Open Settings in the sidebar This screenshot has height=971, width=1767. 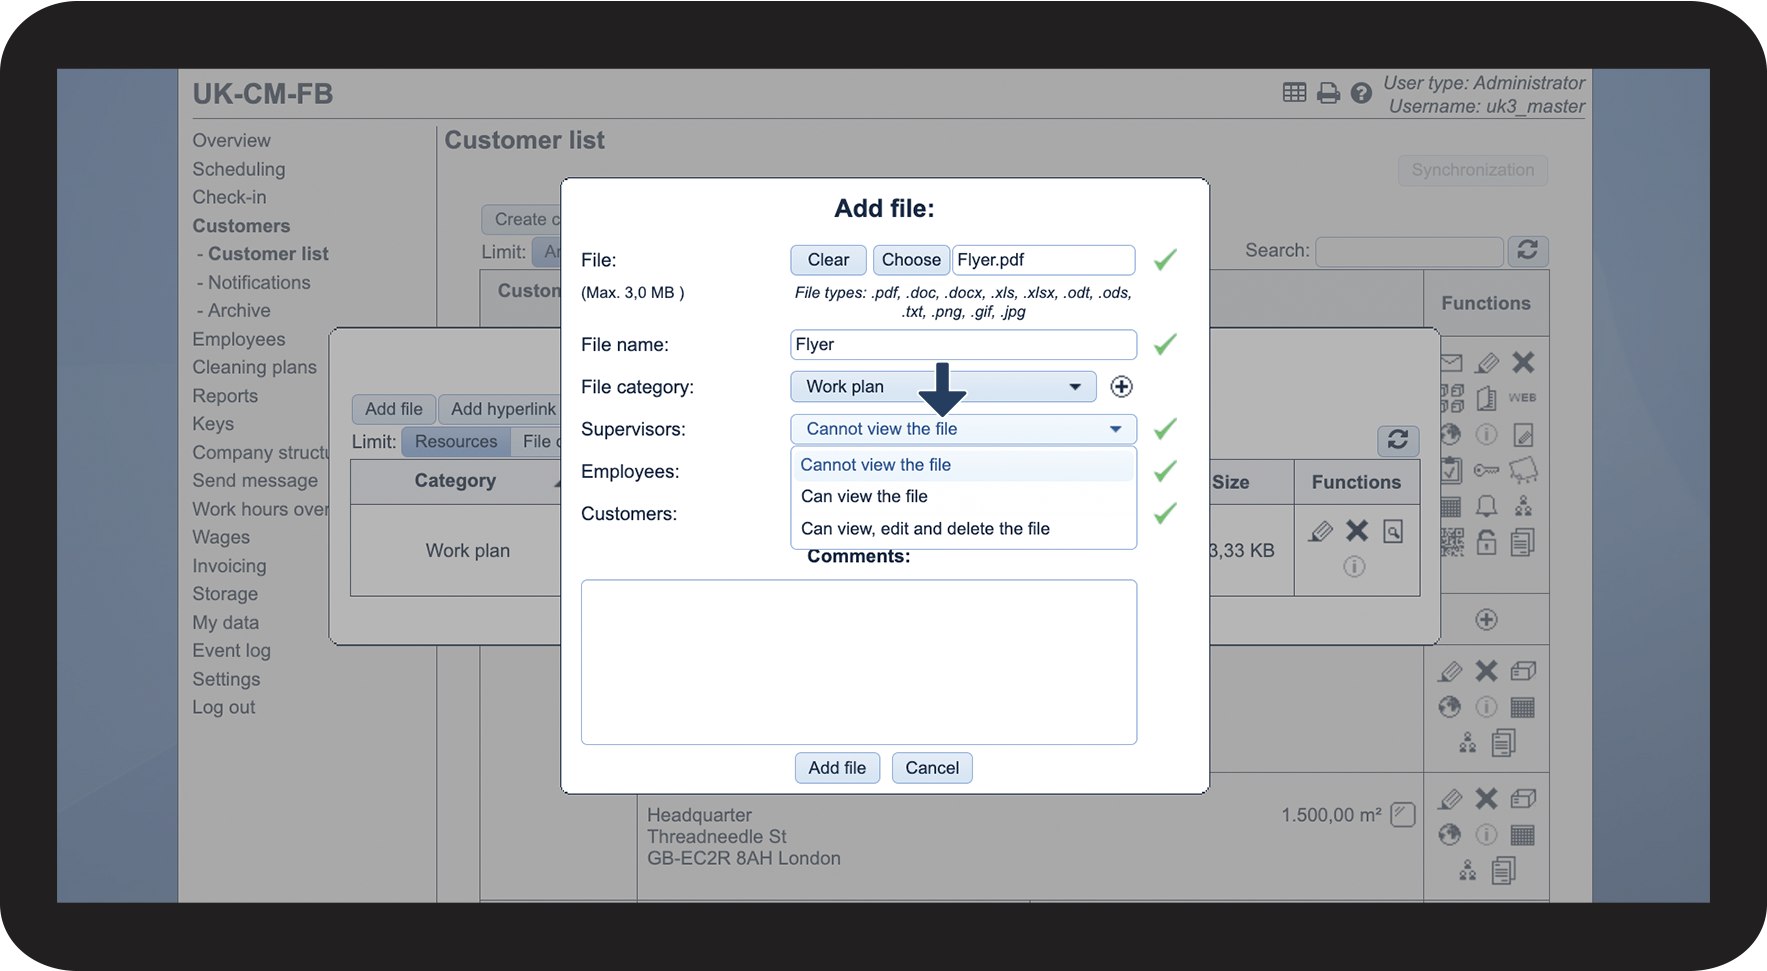coord(226,679)
